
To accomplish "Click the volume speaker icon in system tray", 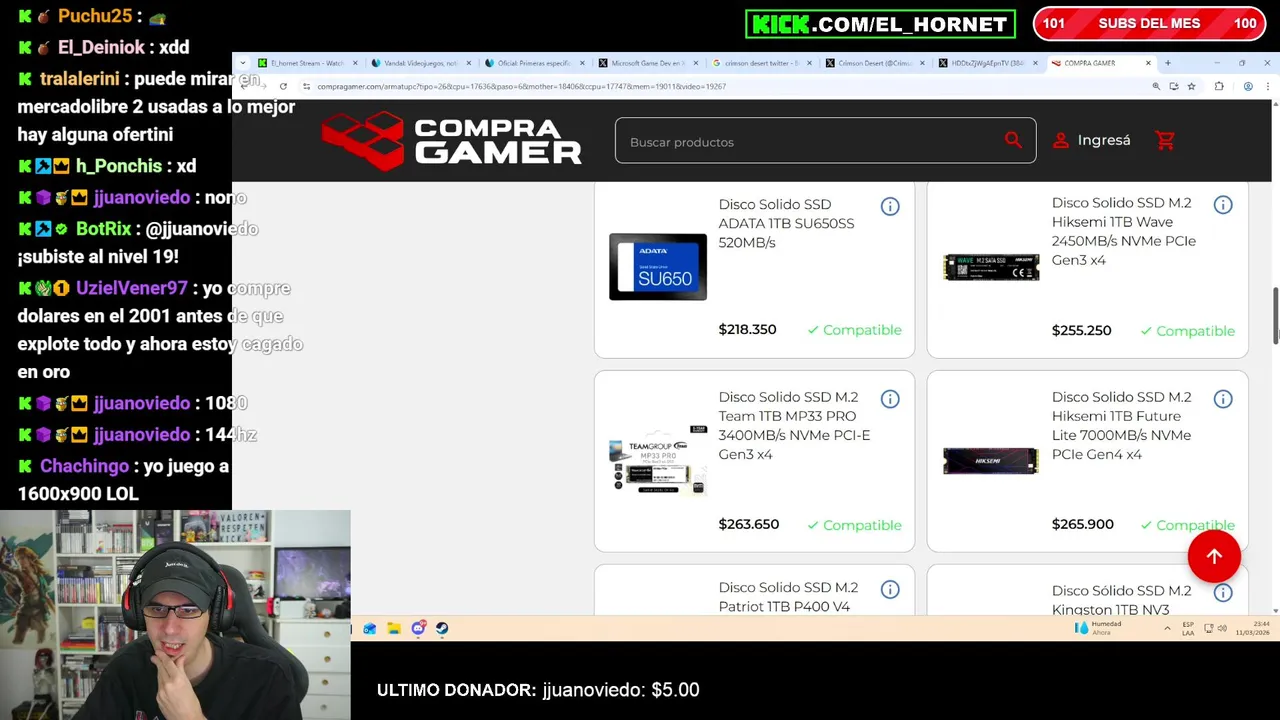I will (x=1222, y=628).
